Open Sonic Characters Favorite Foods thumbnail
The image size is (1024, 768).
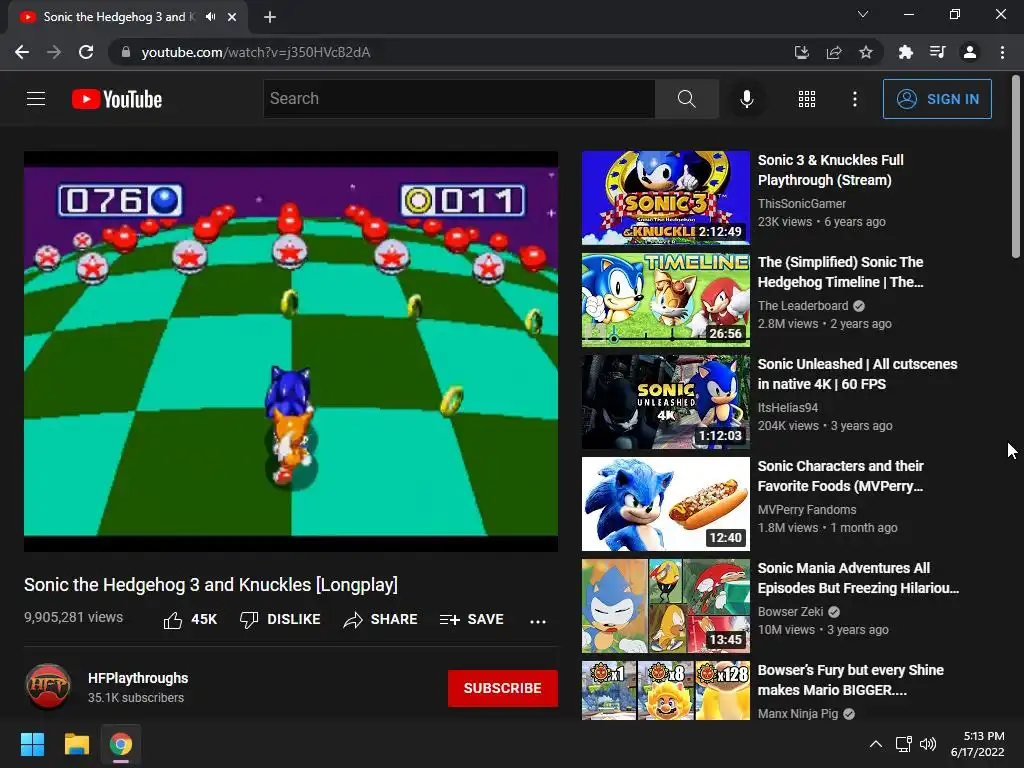(x=665, y=504)
